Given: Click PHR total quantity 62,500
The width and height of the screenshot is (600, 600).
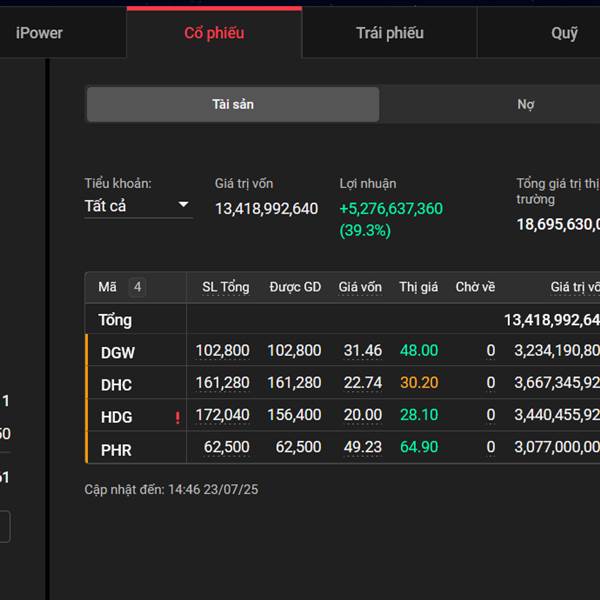Looking at the screenshot, I should (x=227, y=447).
